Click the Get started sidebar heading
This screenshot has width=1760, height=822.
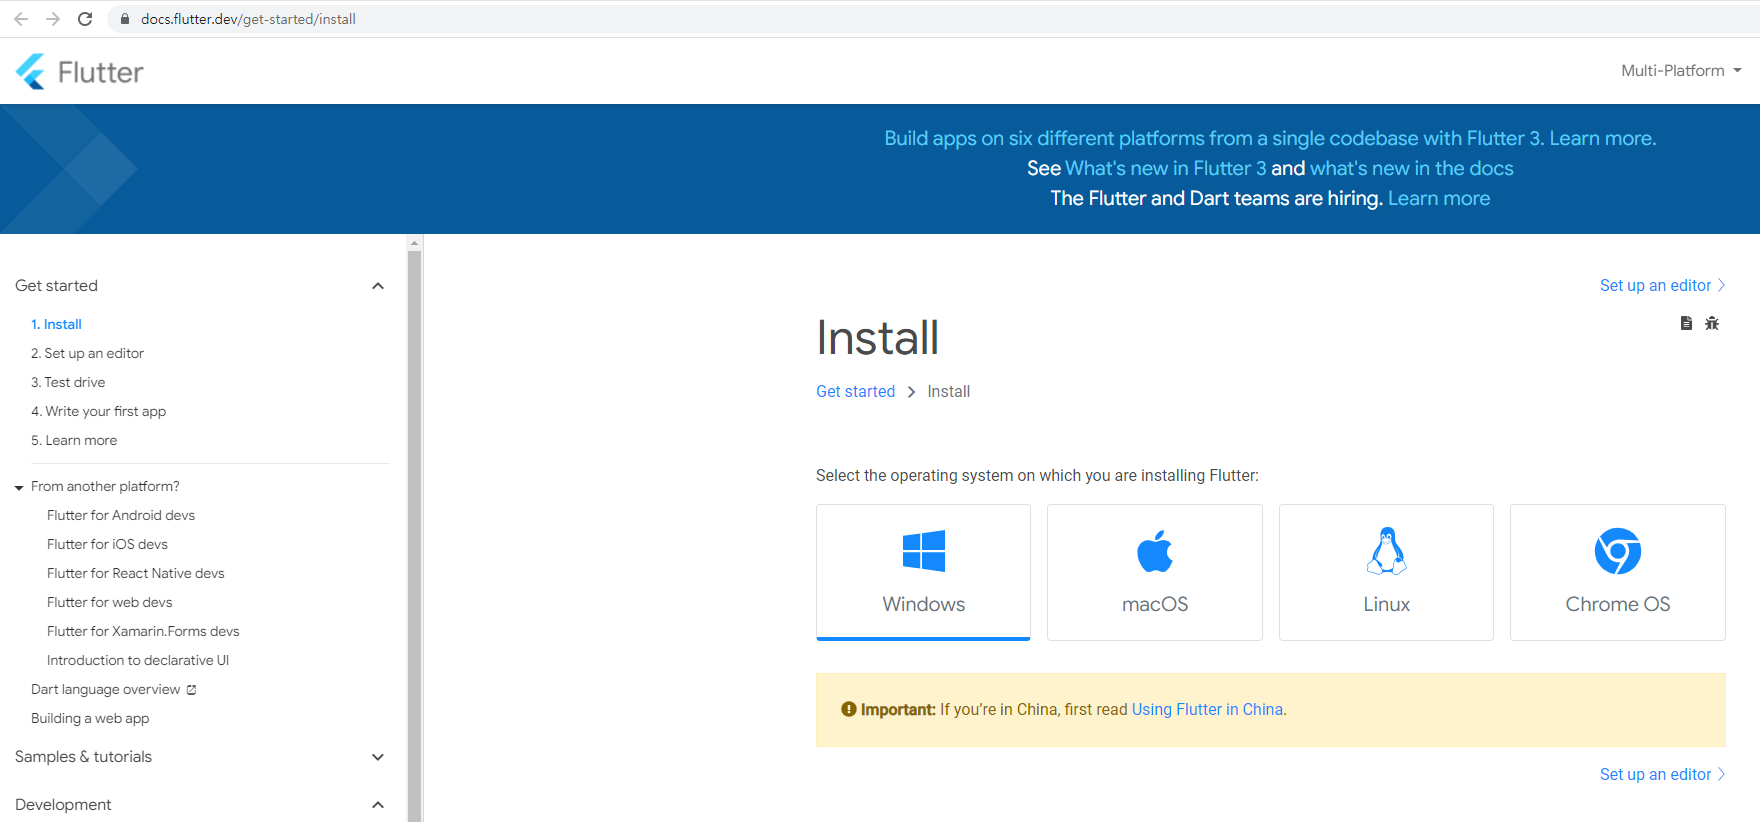click(x=57, y=286)
